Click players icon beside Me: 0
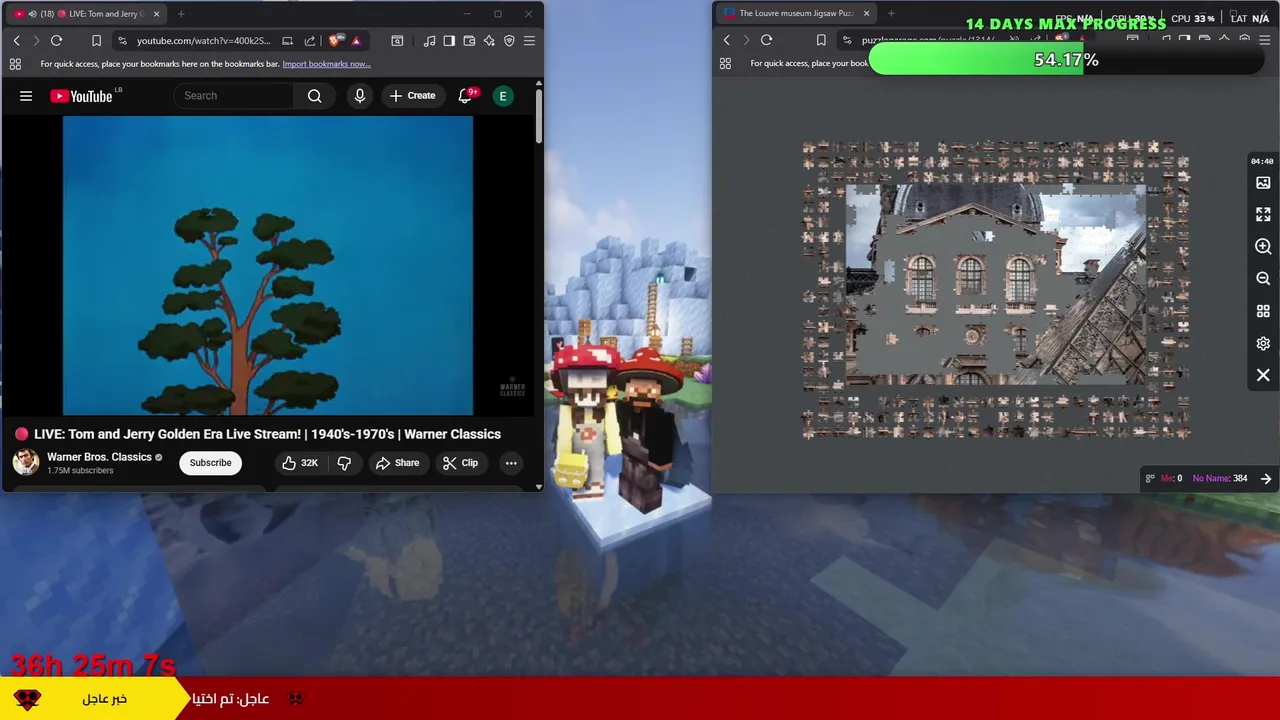This screenshot has height=720, width=1280. tap(1150, 478)
